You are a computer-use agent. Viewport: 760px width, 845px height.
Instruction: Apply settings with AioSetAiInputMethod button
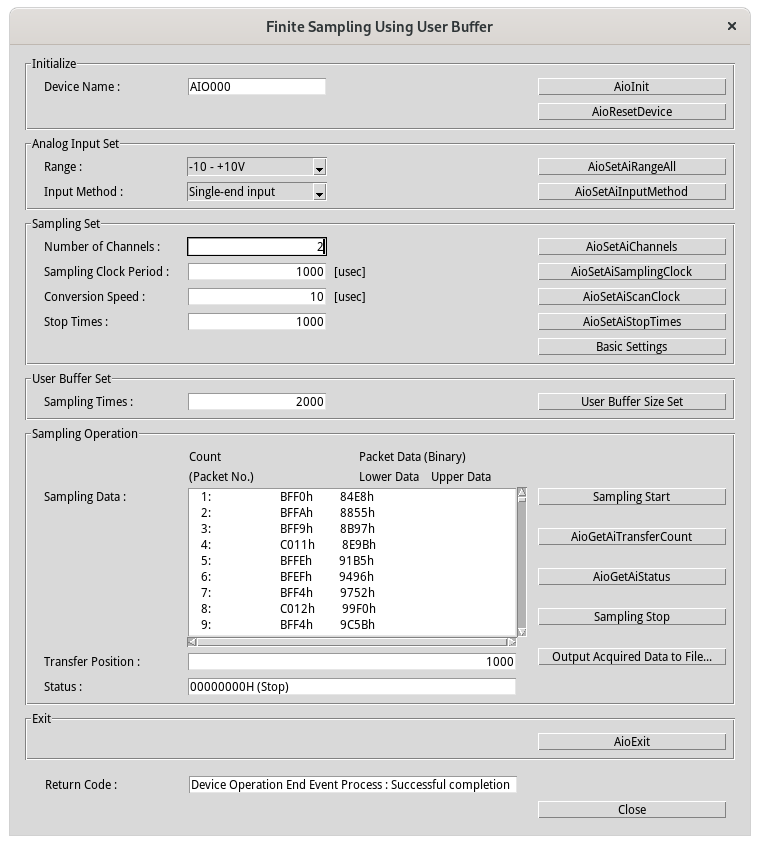click(631, 192)
